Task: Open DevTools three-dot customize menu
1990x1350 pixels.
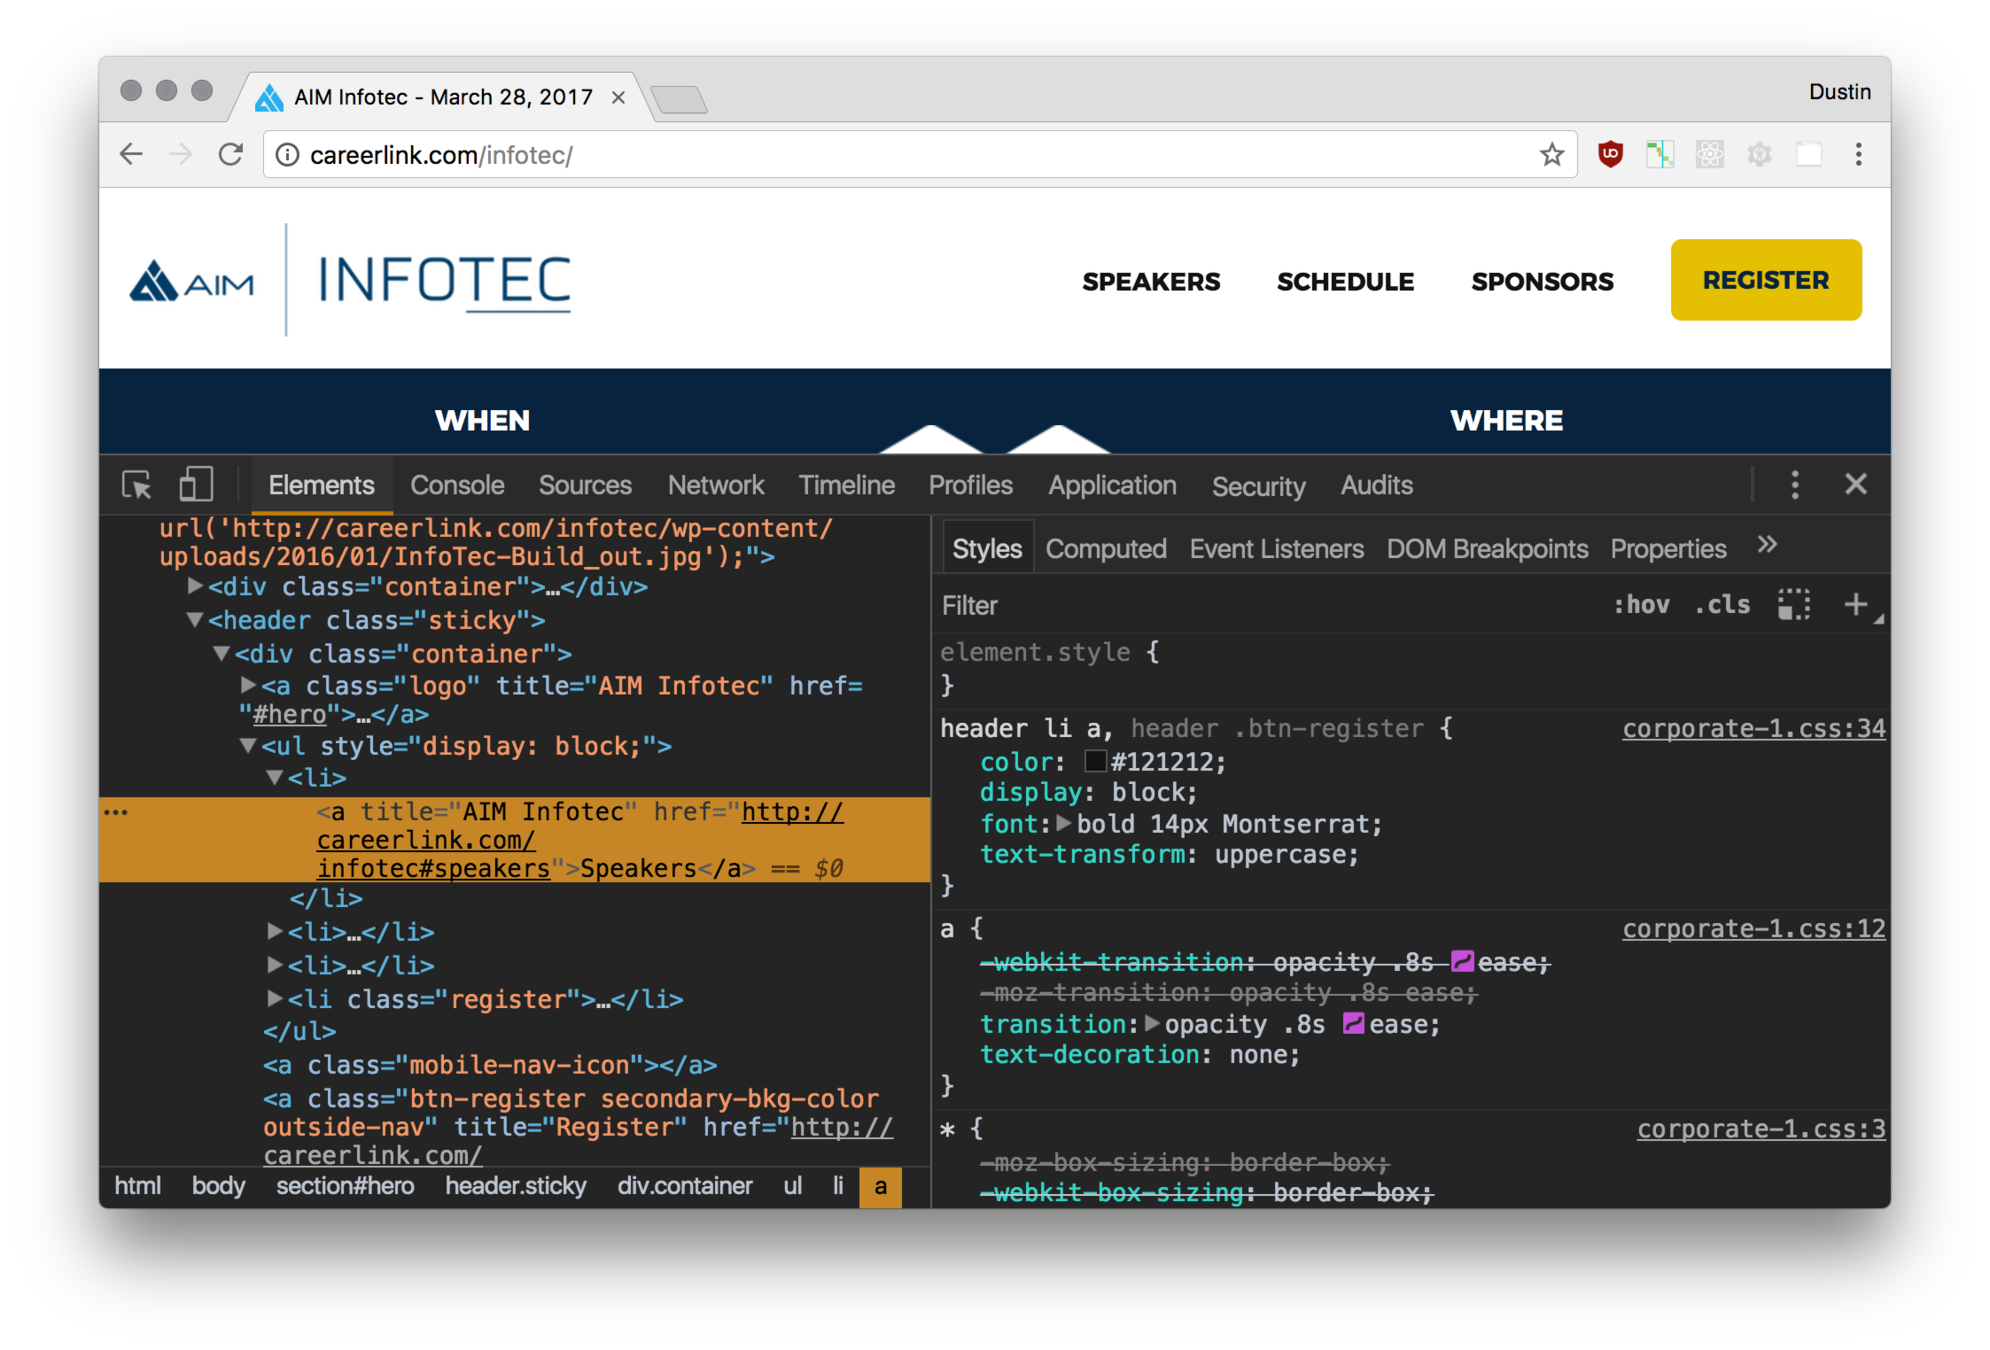Action: 1795,485
